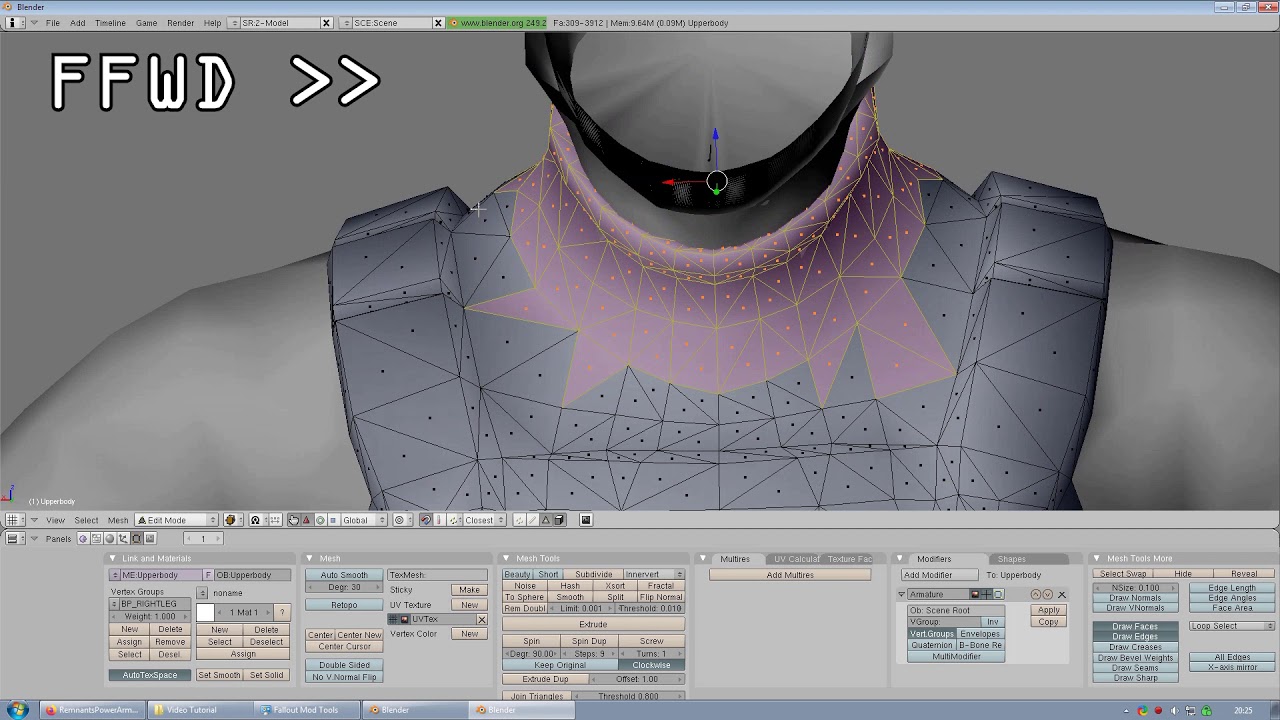This screenshot has width=1280, height=720.
Task: Open the Object context icon in Panels header
Action: pyautogui.click(x=123, y=538)
